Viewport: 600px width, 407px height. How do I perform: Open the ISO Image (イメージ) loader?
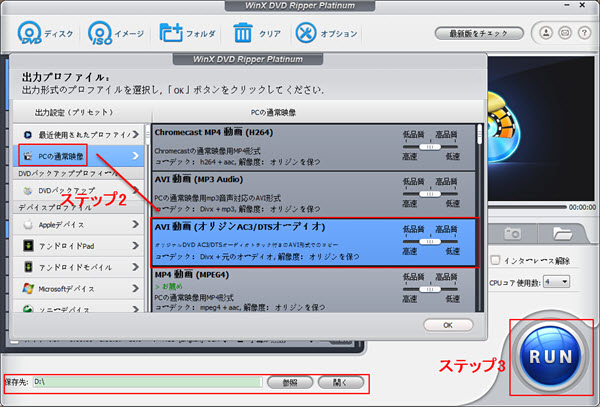100,33
